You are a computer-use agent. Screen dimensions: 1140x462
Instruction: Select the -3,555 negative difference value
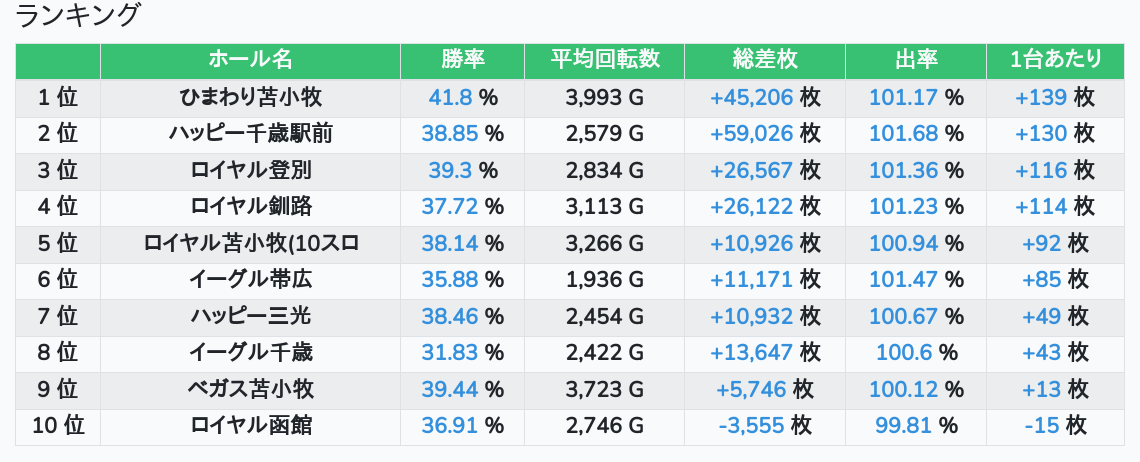click(x=751, y=426)
